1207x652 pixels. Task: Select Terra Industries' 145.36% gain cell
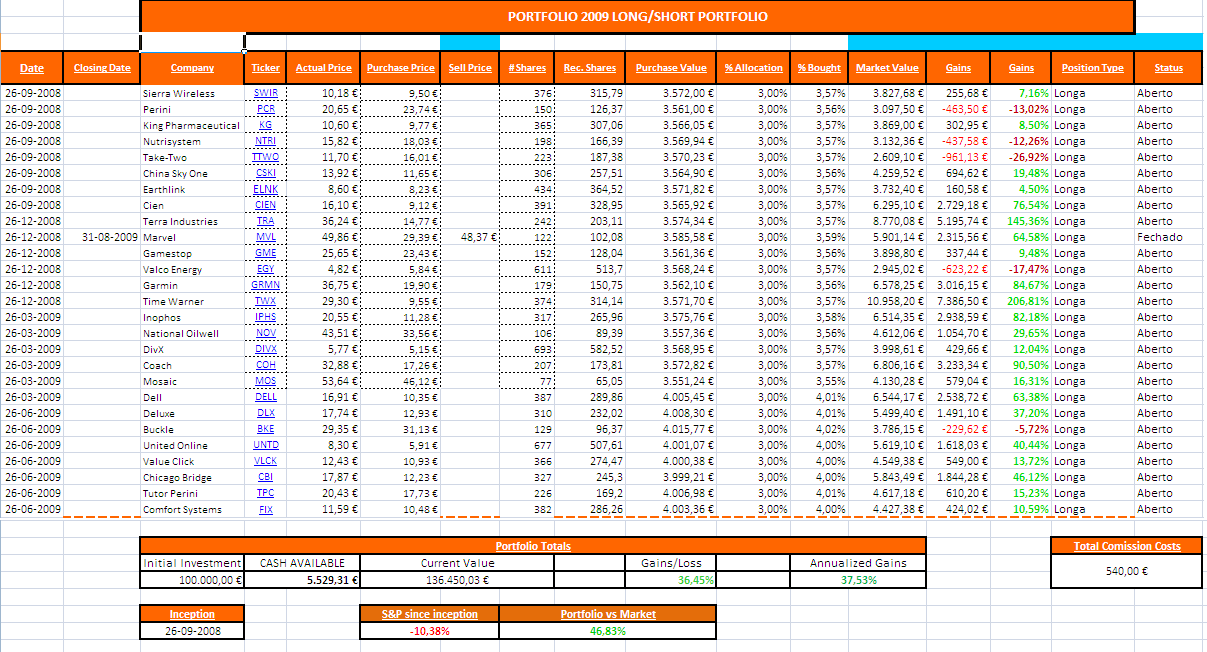1020,221
